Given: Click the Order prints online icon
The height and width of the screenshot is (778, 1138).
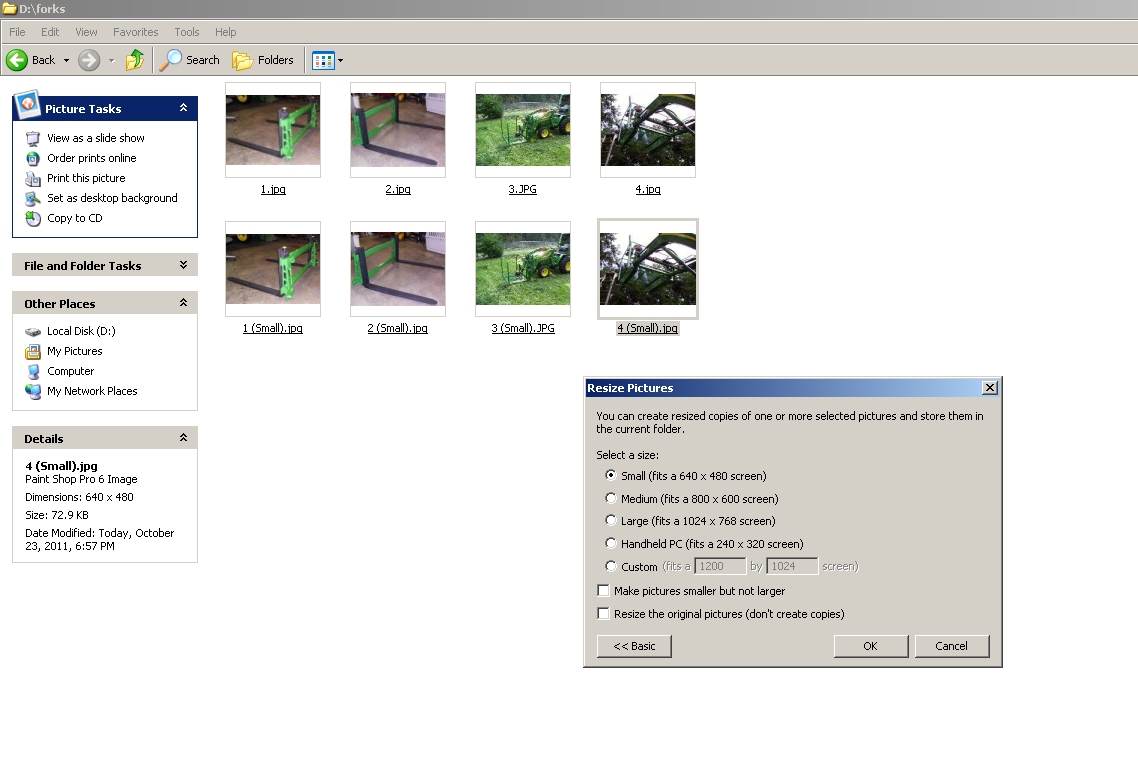Looking at the screenshot, I should coord(33,158).
